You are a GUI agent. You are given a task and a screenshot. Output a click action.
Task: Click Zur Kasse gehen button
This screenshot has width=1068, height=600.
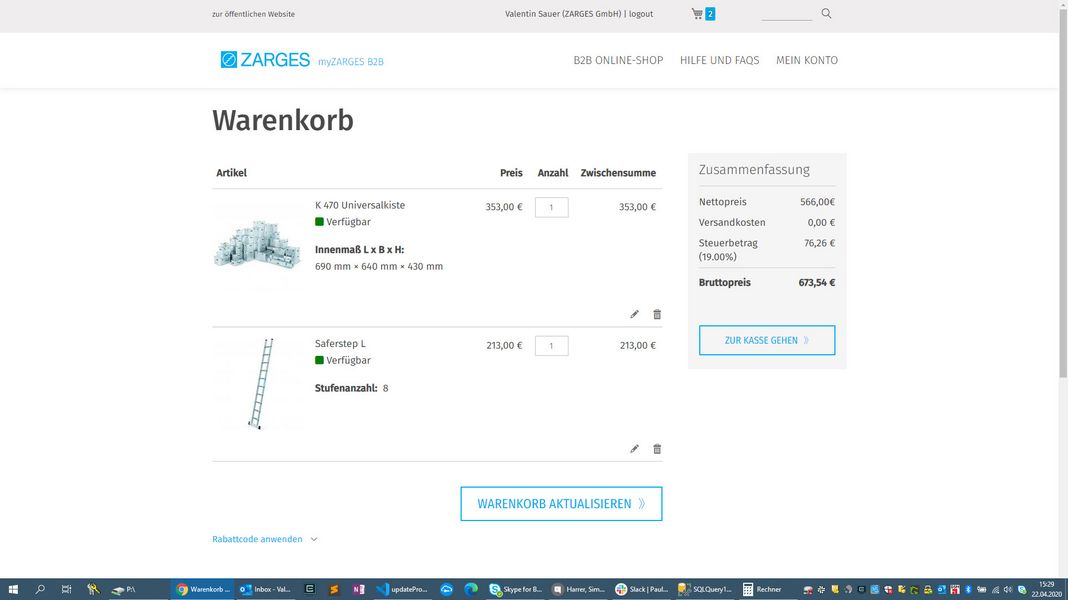click(766, 340)
